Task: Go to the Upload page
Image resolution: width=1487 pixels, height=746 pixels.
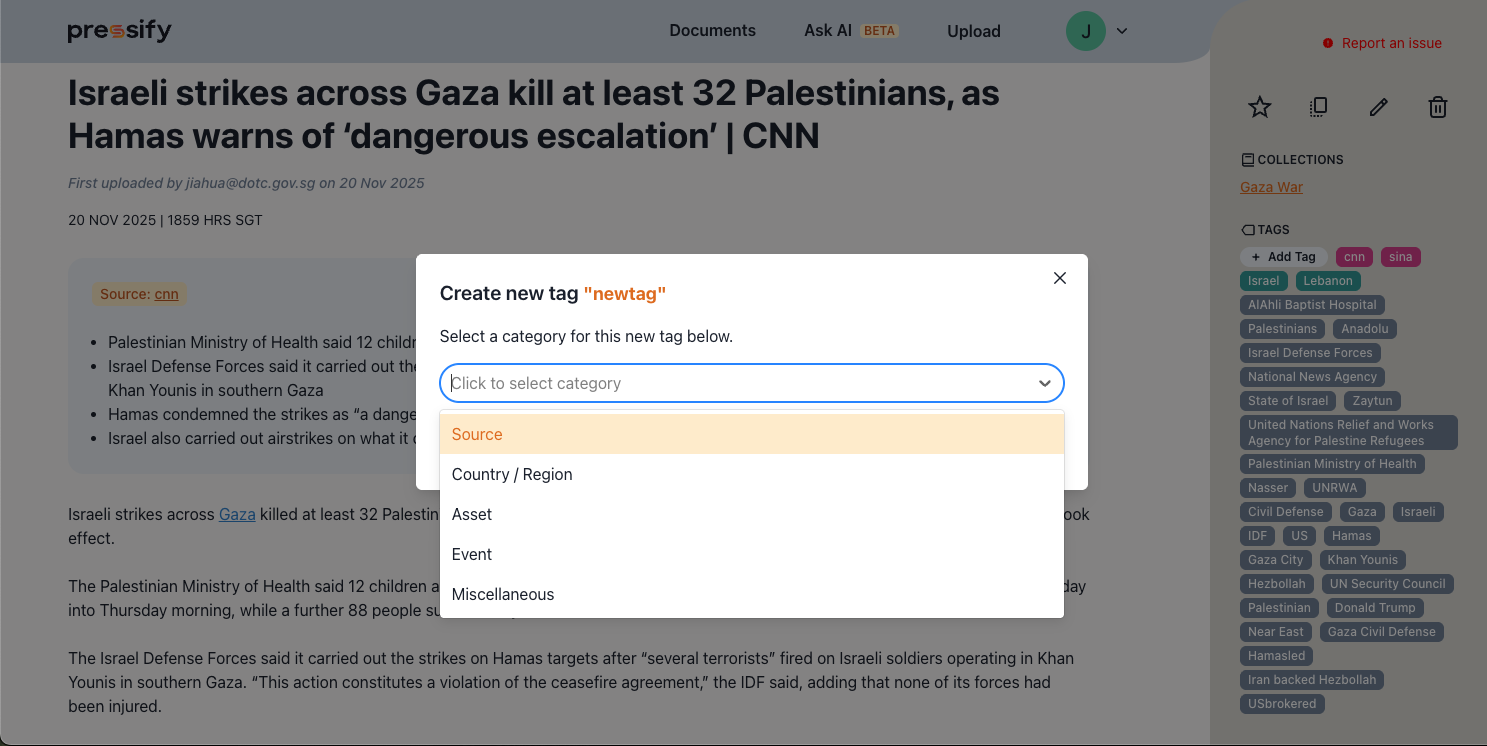Action: point(973,31)
